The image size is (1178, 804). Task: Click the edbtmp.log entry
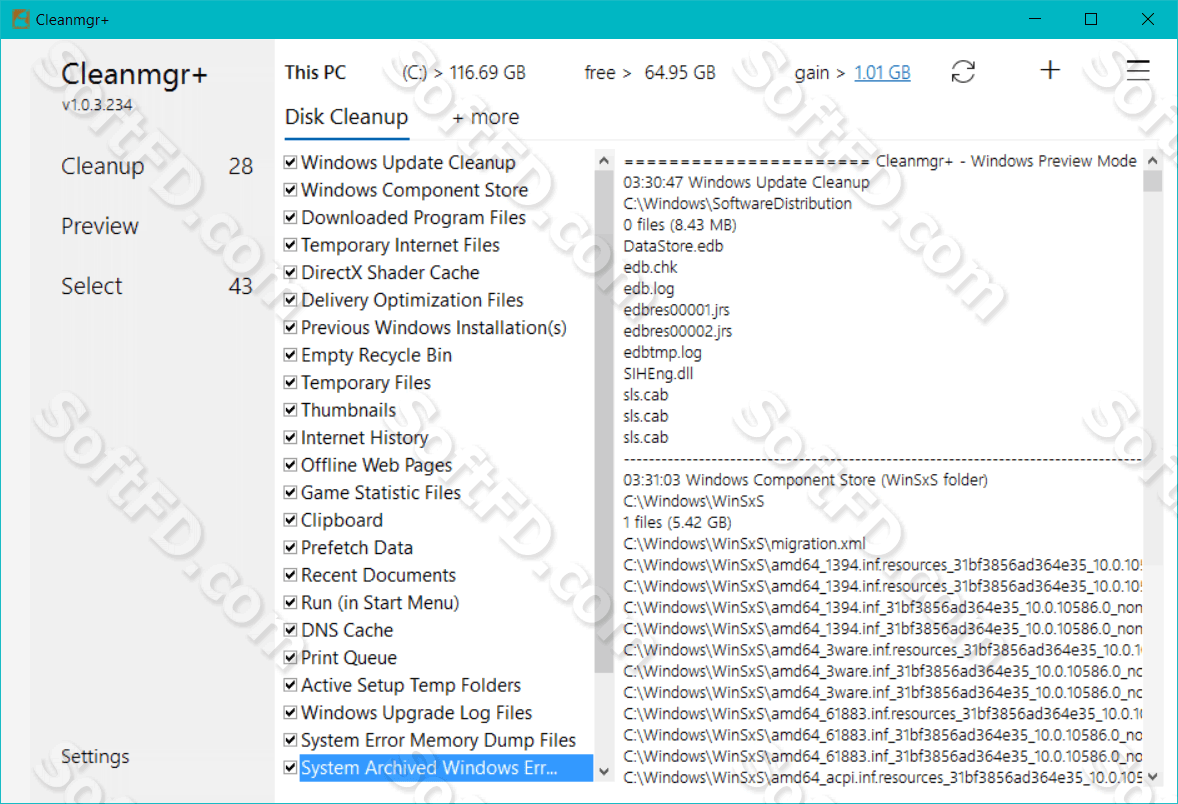pyautogui.click(x=663, y=352)
